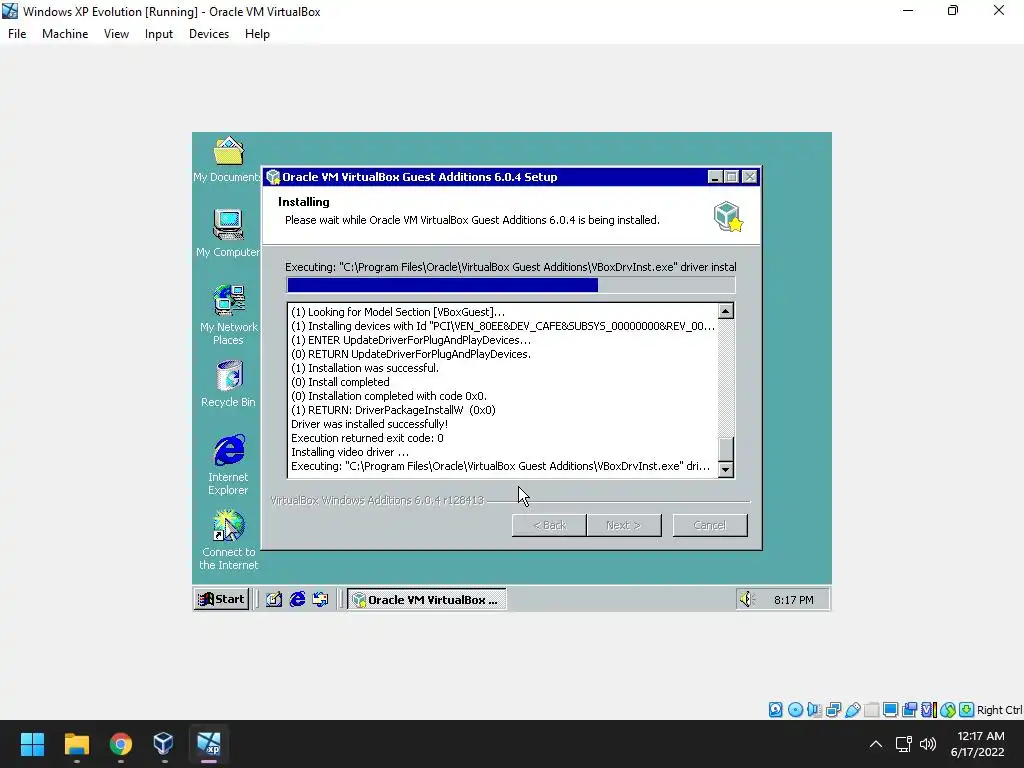This screenshot has width=1024, height=768.
Task: Click the CPU virtualization status icon
Action: tap(929, 710)
